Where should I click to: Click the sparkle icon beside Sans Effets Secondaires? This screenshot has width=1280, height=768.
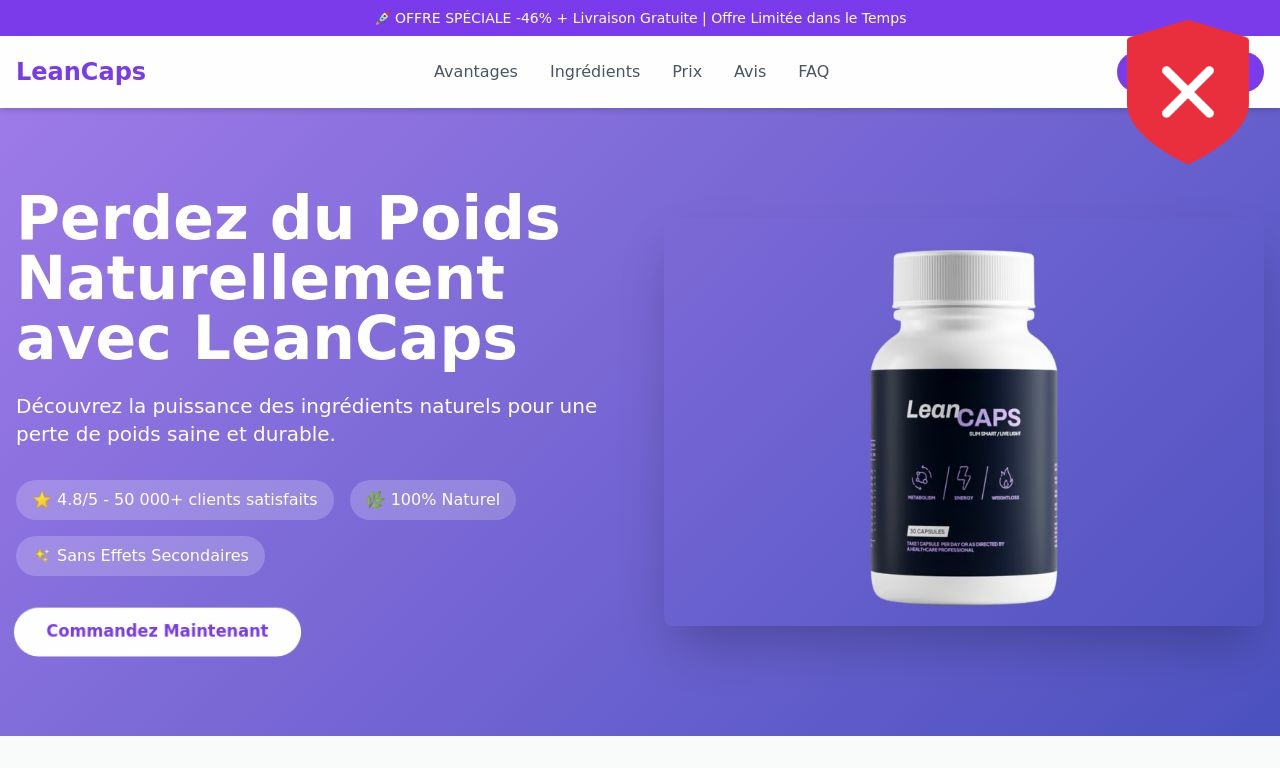tap(42, 555)
